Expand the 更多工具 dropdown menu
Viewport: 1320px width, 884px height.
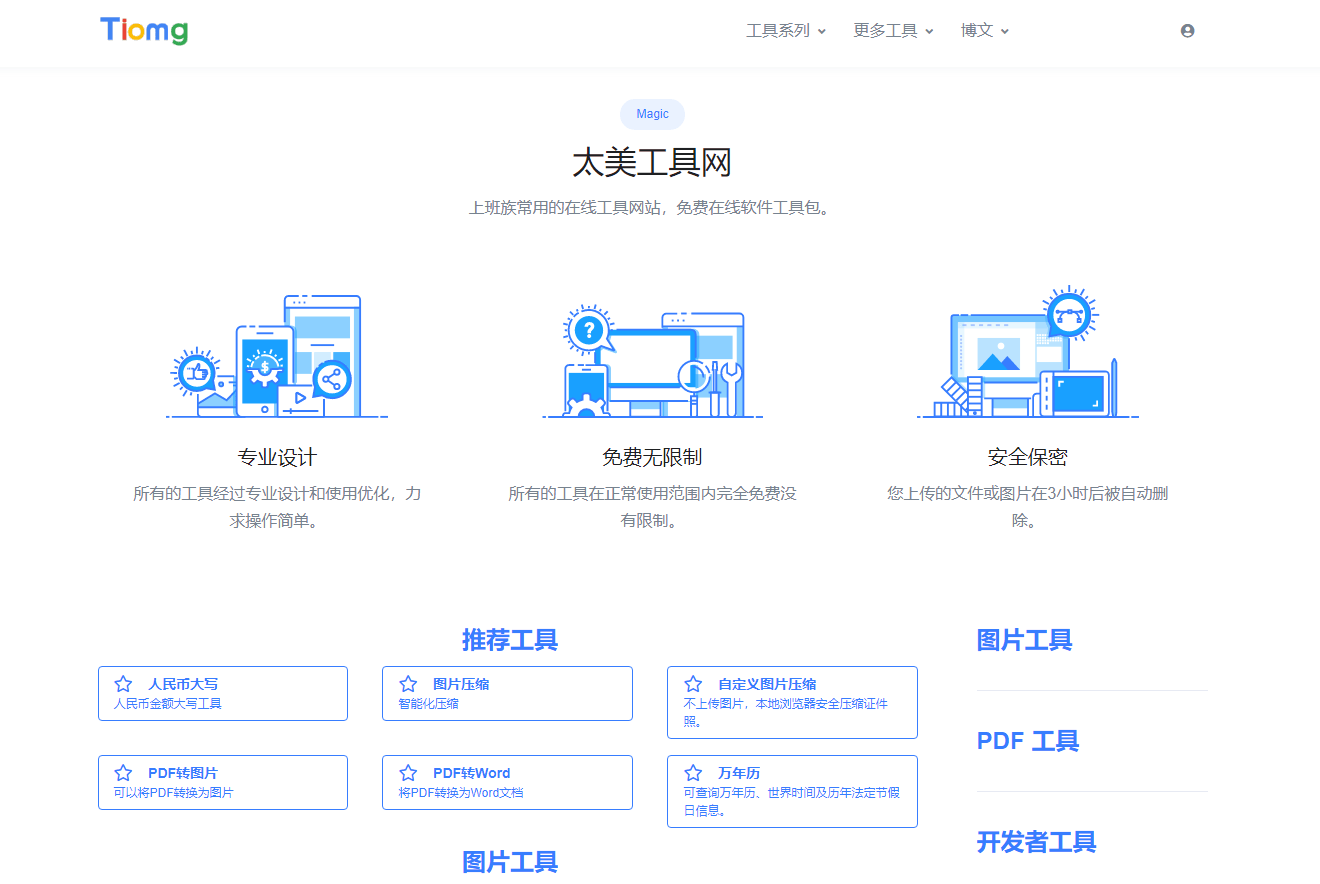[x=893, y=31]
